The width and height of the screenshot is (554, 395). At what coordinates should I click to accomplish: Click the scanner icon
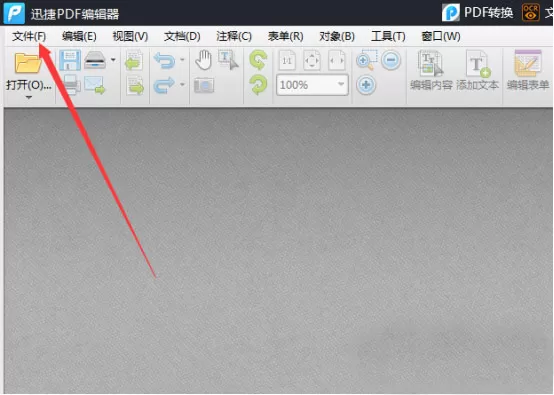95,60
